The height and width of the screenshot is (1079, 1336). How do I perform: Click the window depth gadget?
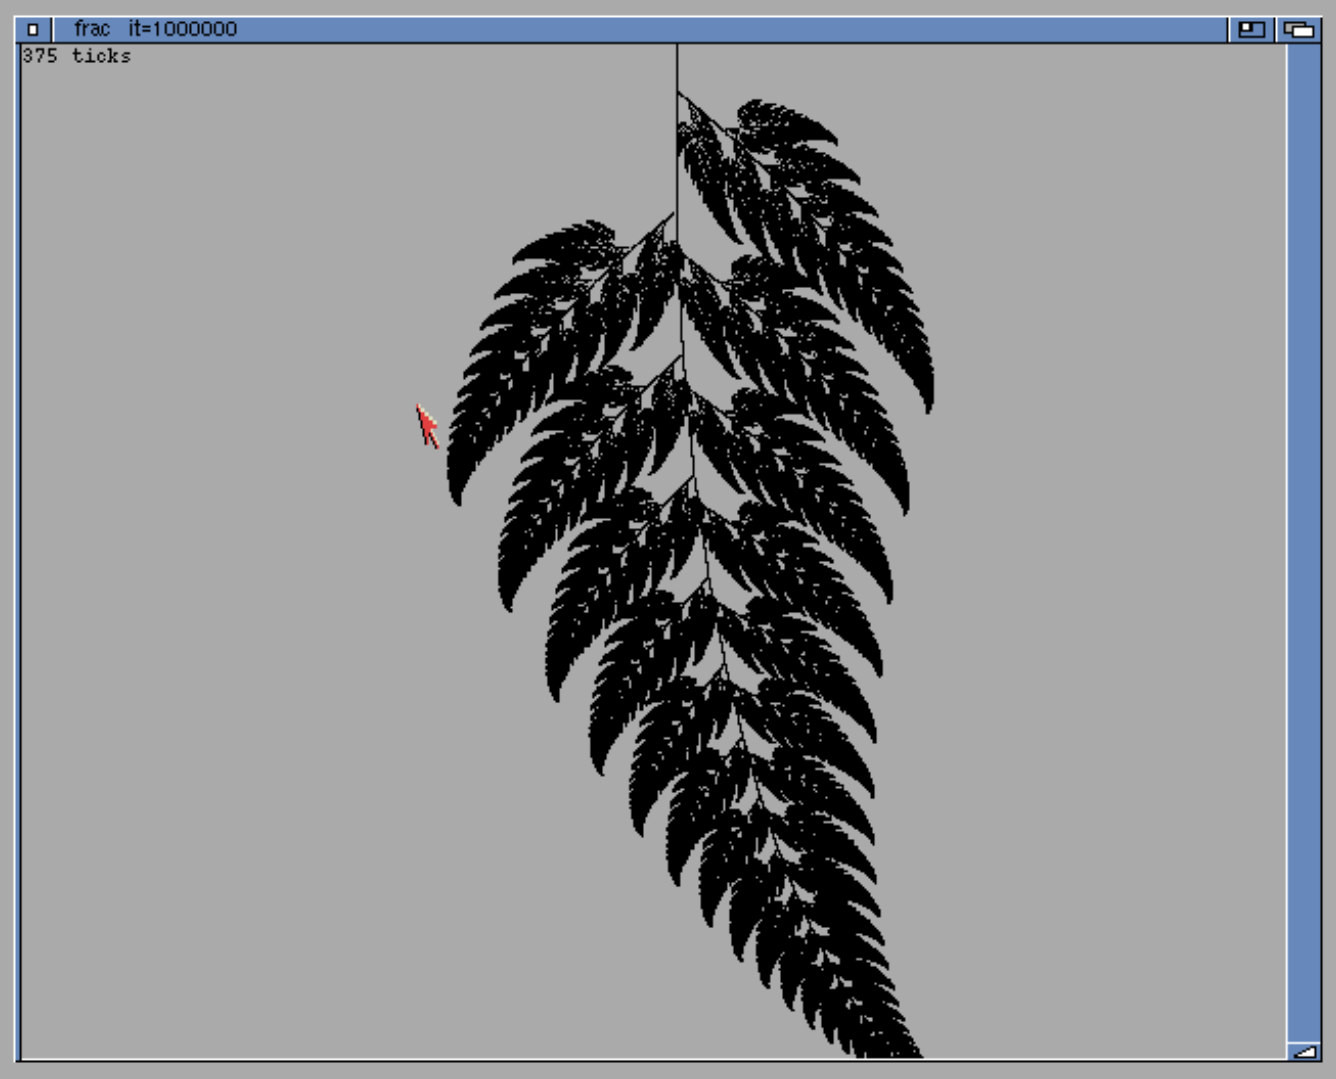pyautogui.click(x=1299, y=29)
